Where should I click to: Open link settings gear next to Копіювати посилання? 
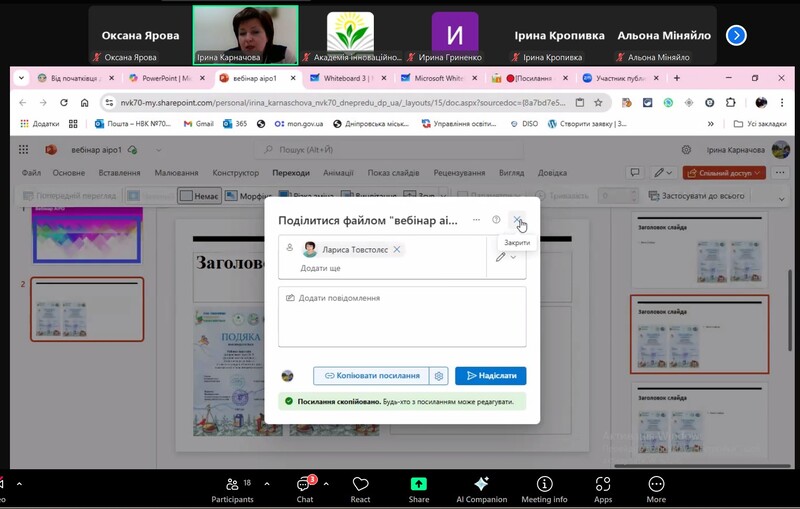click(439, 376)
